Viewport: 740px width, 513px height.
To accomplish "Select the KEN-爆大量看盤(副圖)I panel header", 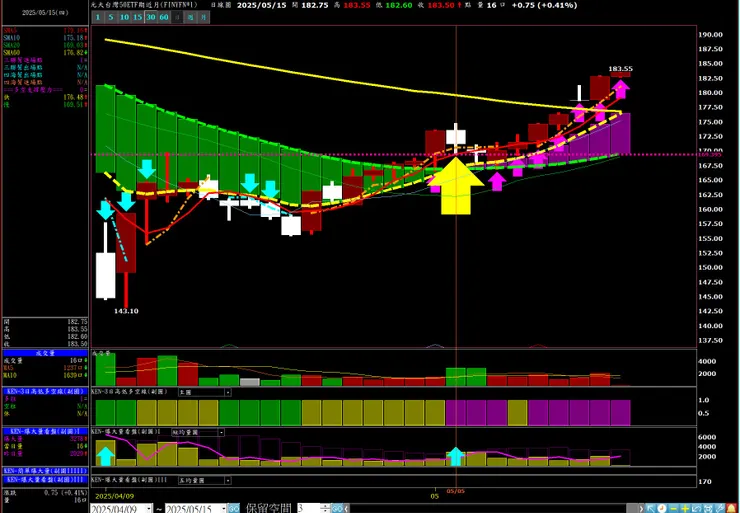I will [x=45, y=431].
